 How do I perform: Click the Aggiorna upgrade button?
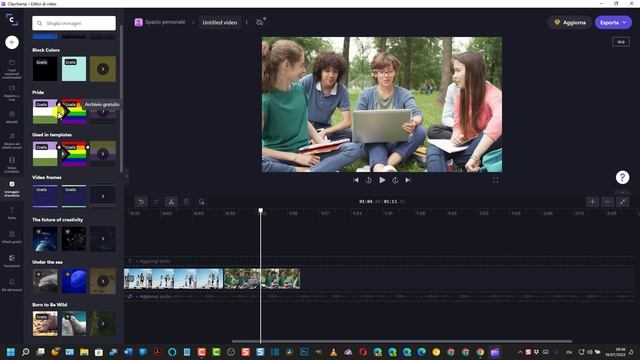[570, 22]
